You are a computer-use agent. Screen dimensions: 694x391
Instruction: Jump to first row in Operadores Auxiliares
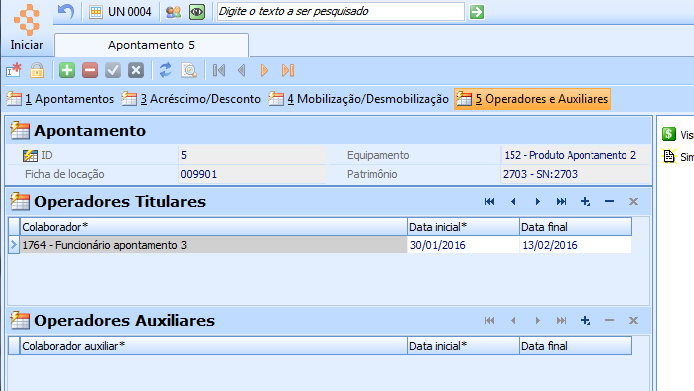pyautogui.click(x=489, y=321)
